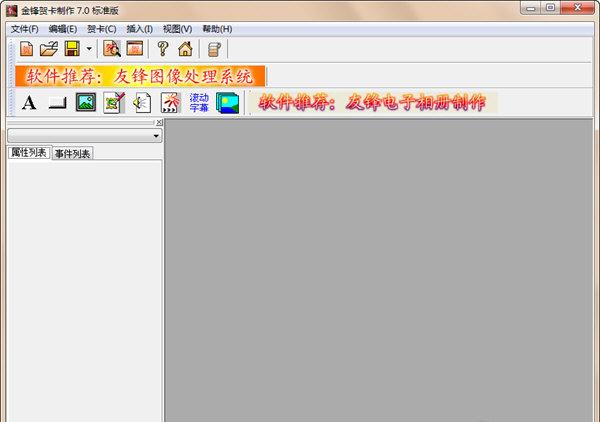600x422 pixels.
Task: Insert a button using the button tool icon
Action: [x=57, y=102]
